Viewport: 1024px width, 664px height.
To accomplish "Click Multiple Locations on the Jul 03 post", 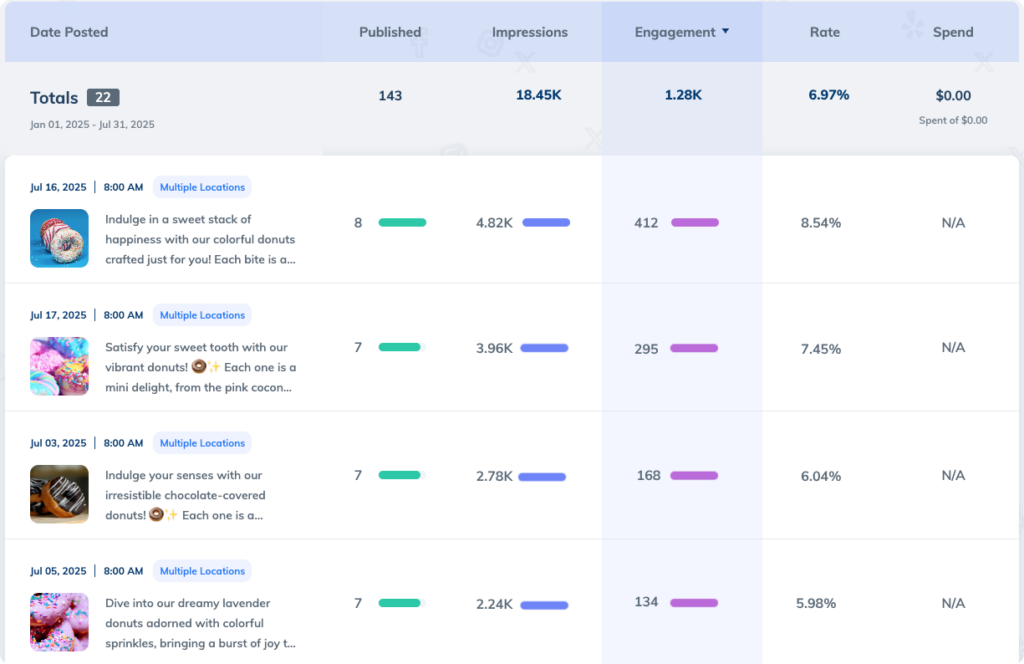I will (202, 443).
